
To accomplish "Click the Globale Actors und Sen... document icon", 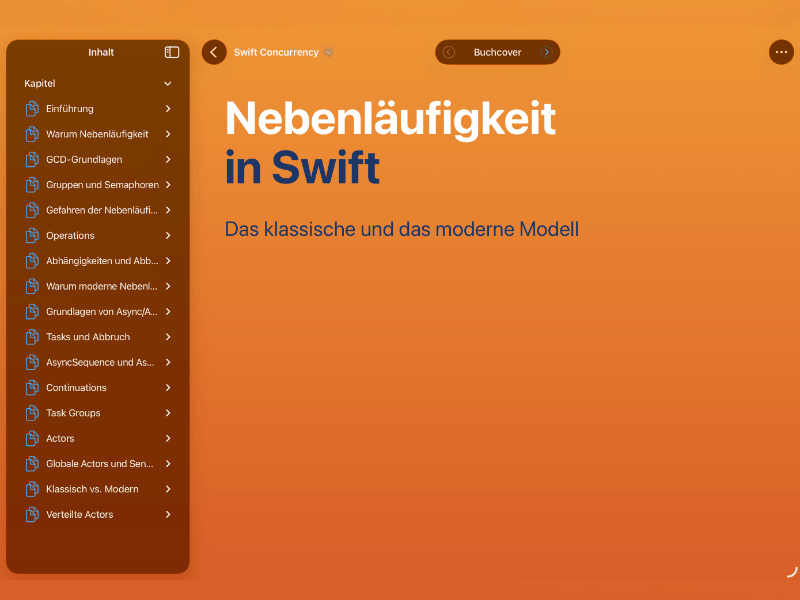I will point(32,464).
